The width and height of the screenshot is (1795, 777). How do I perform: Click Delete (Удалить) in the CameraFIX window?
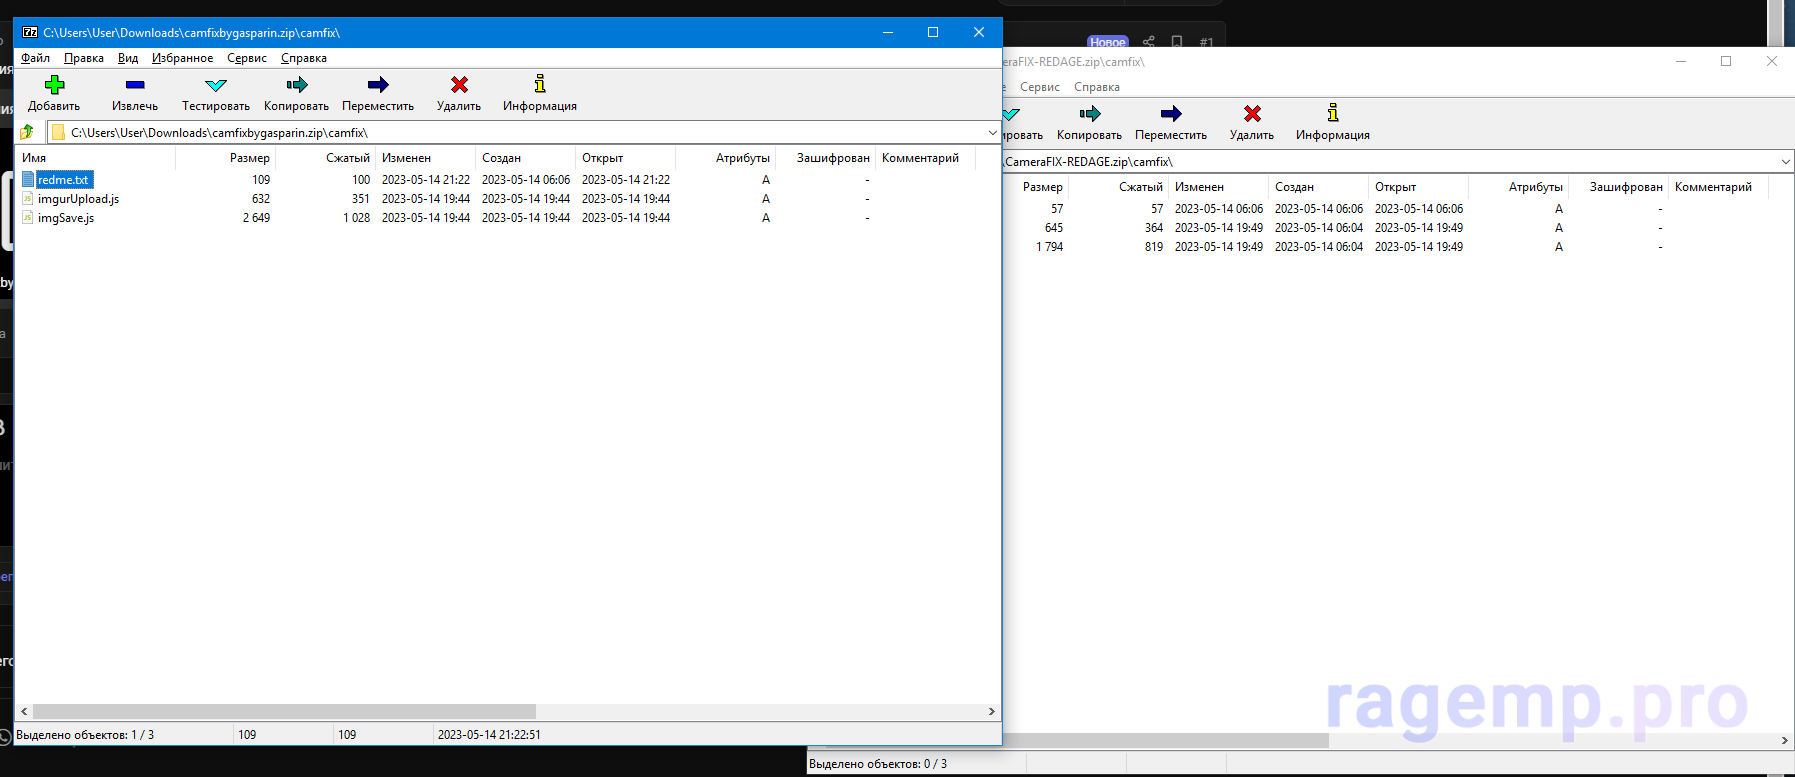coord(1251,115)
